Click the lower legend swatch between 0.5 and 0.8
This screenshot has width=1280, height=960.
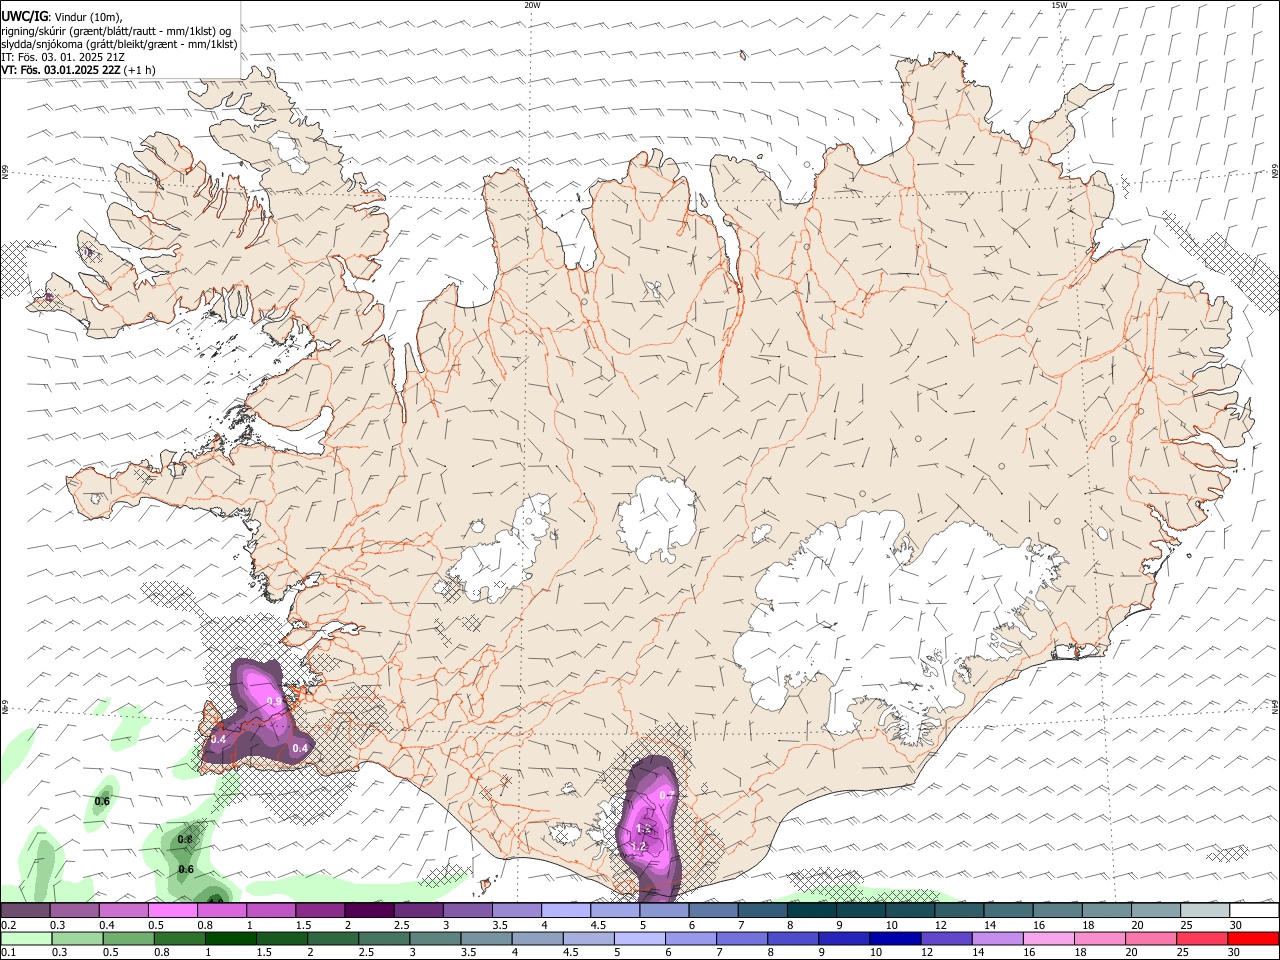[128, 938]
